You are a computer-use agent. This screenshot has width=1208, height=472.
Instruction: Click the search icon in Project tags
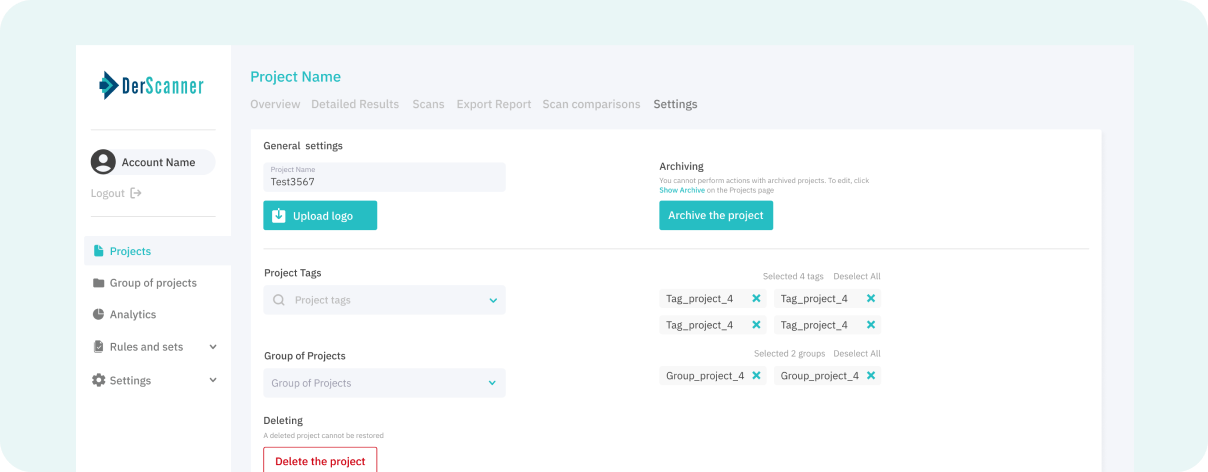(279, 300)
